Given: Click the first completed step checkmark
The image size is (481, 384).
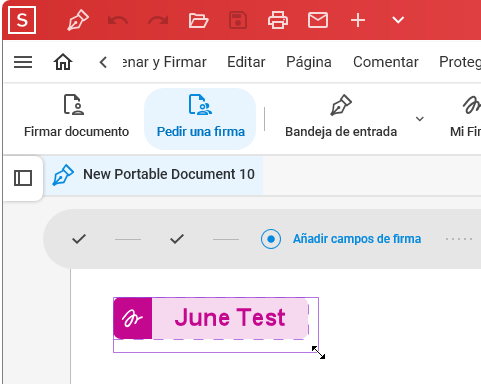Looking at the screenshot, I should (x=79, y=239).
